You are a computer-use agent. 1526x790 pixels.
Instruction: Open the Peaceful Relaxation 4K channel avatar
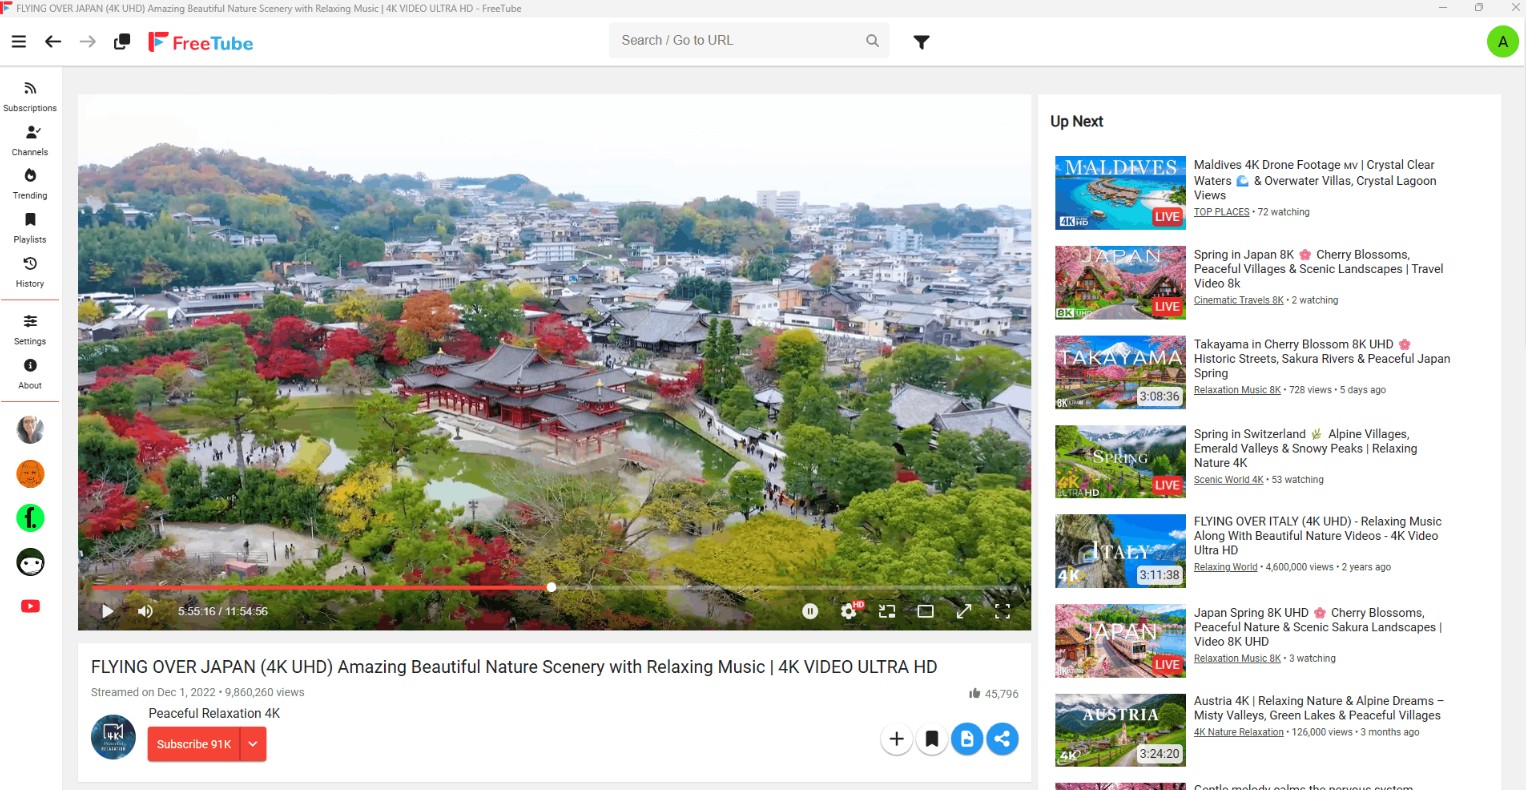113,737
